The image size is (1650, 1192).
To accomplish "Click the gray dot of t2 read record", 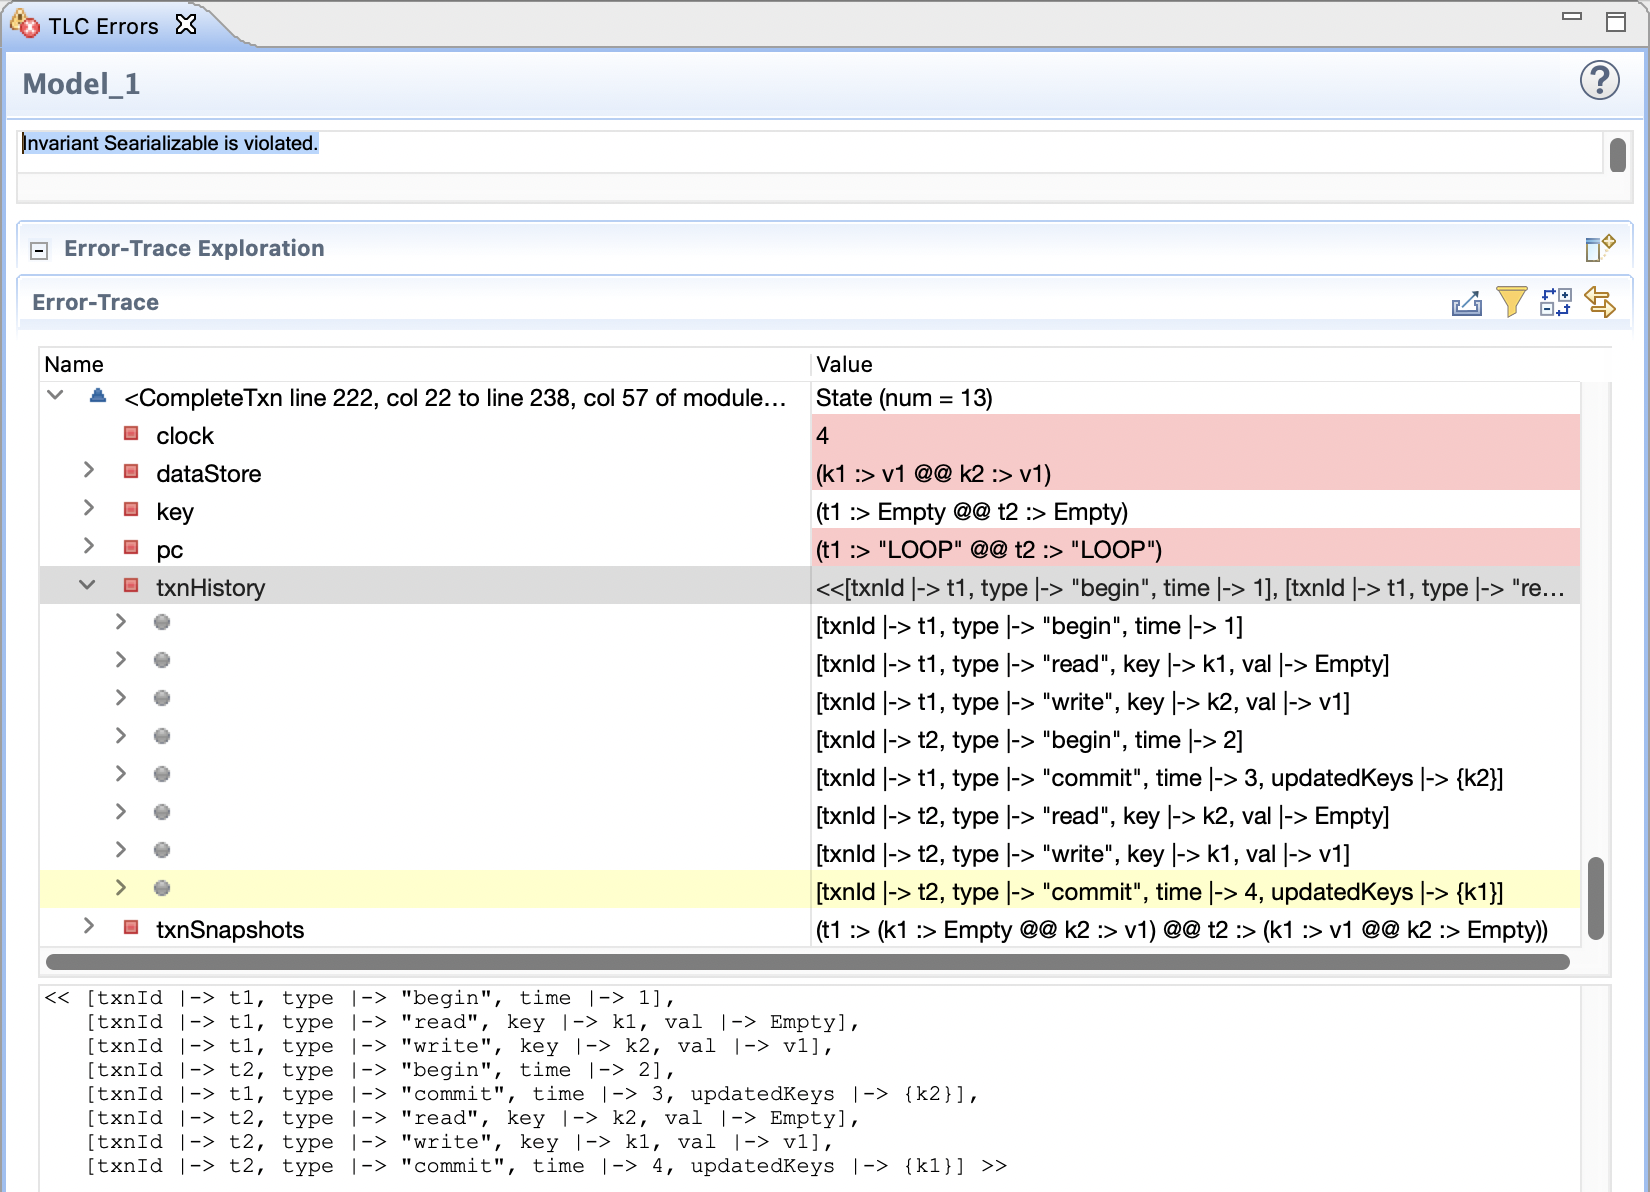I will coord(162,812).
